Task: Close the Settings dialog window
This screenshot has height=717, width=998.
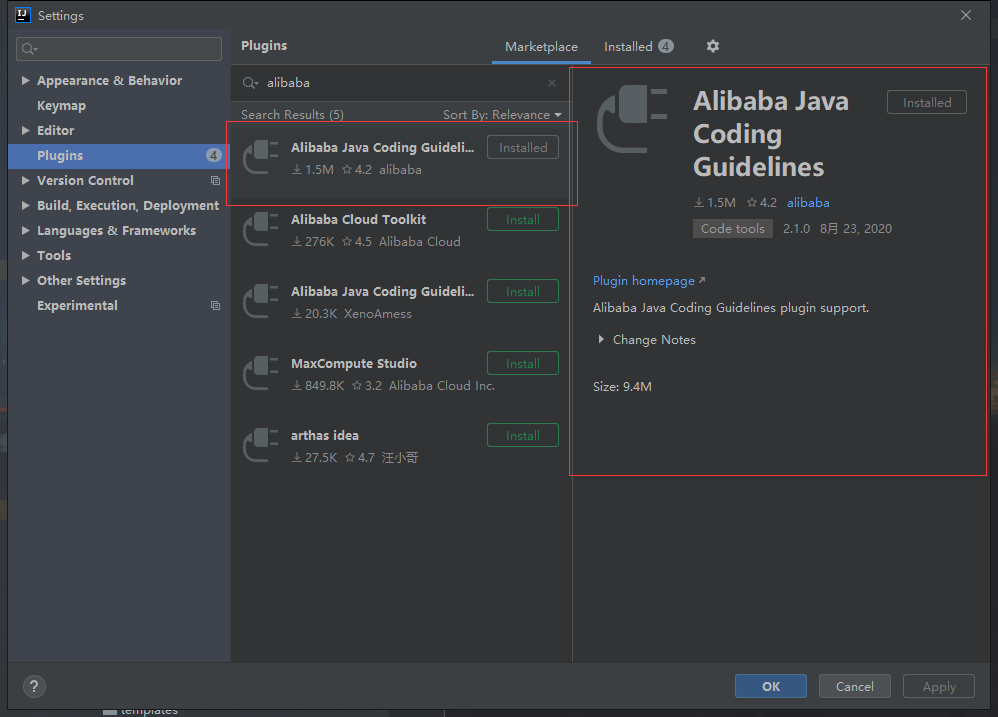Action: point(966,15)
